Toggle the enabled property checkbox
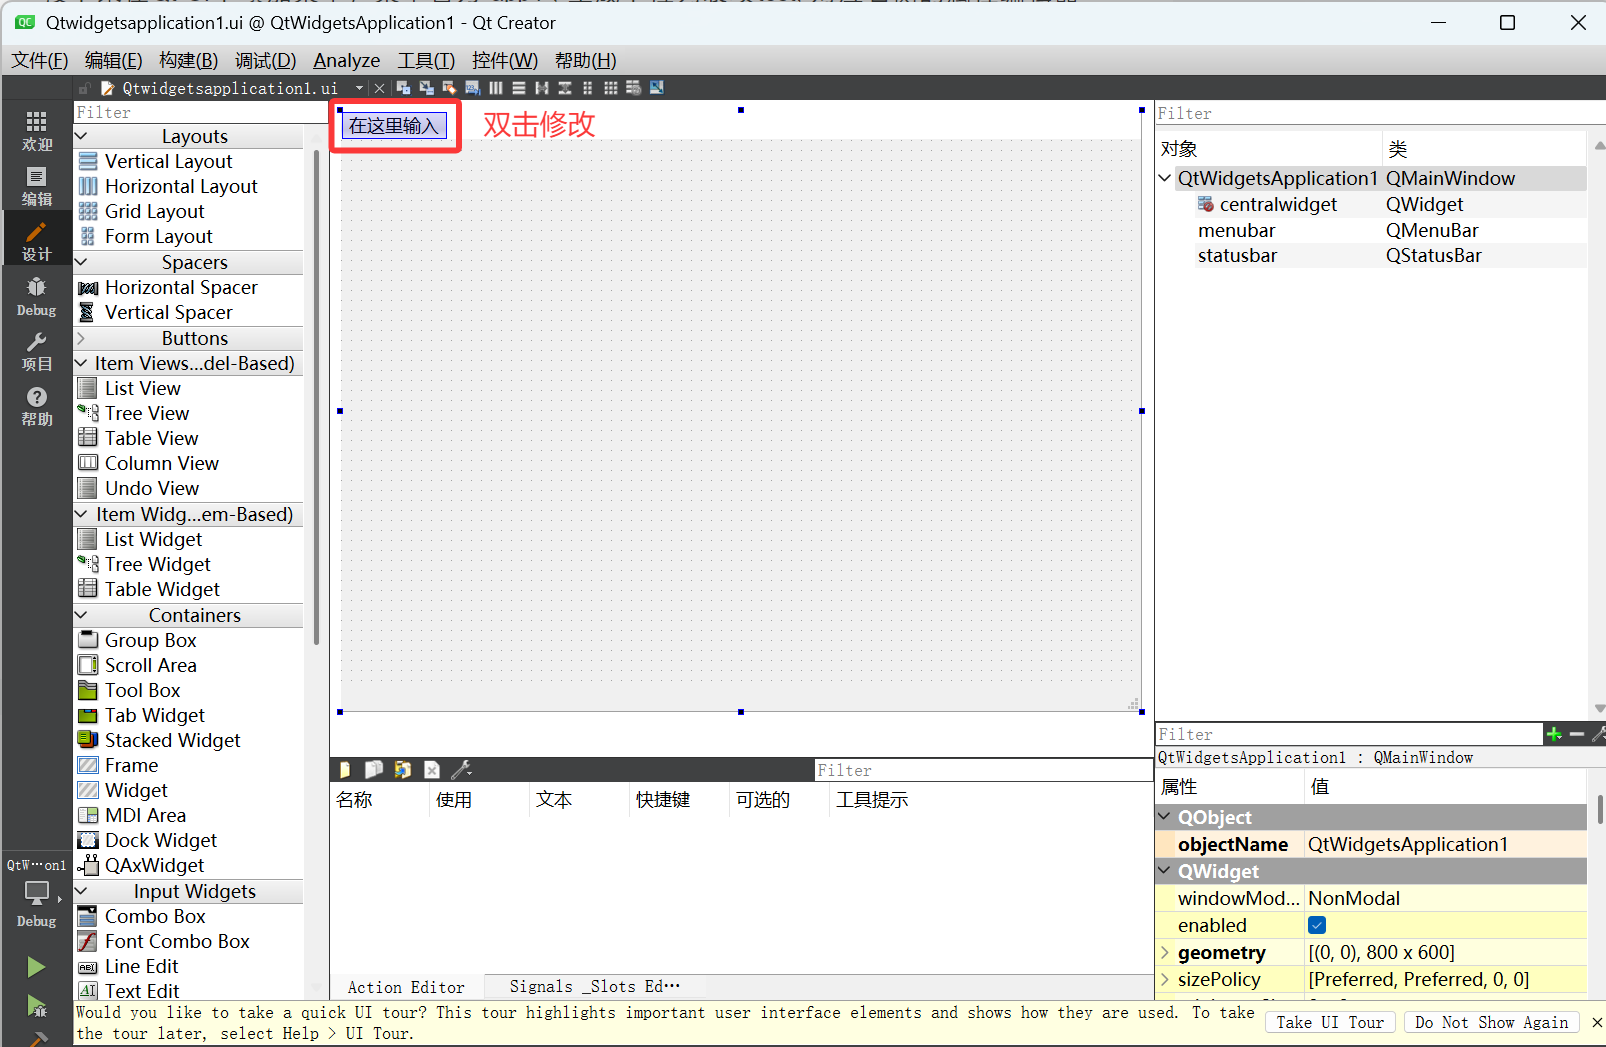 point(1317,925)
